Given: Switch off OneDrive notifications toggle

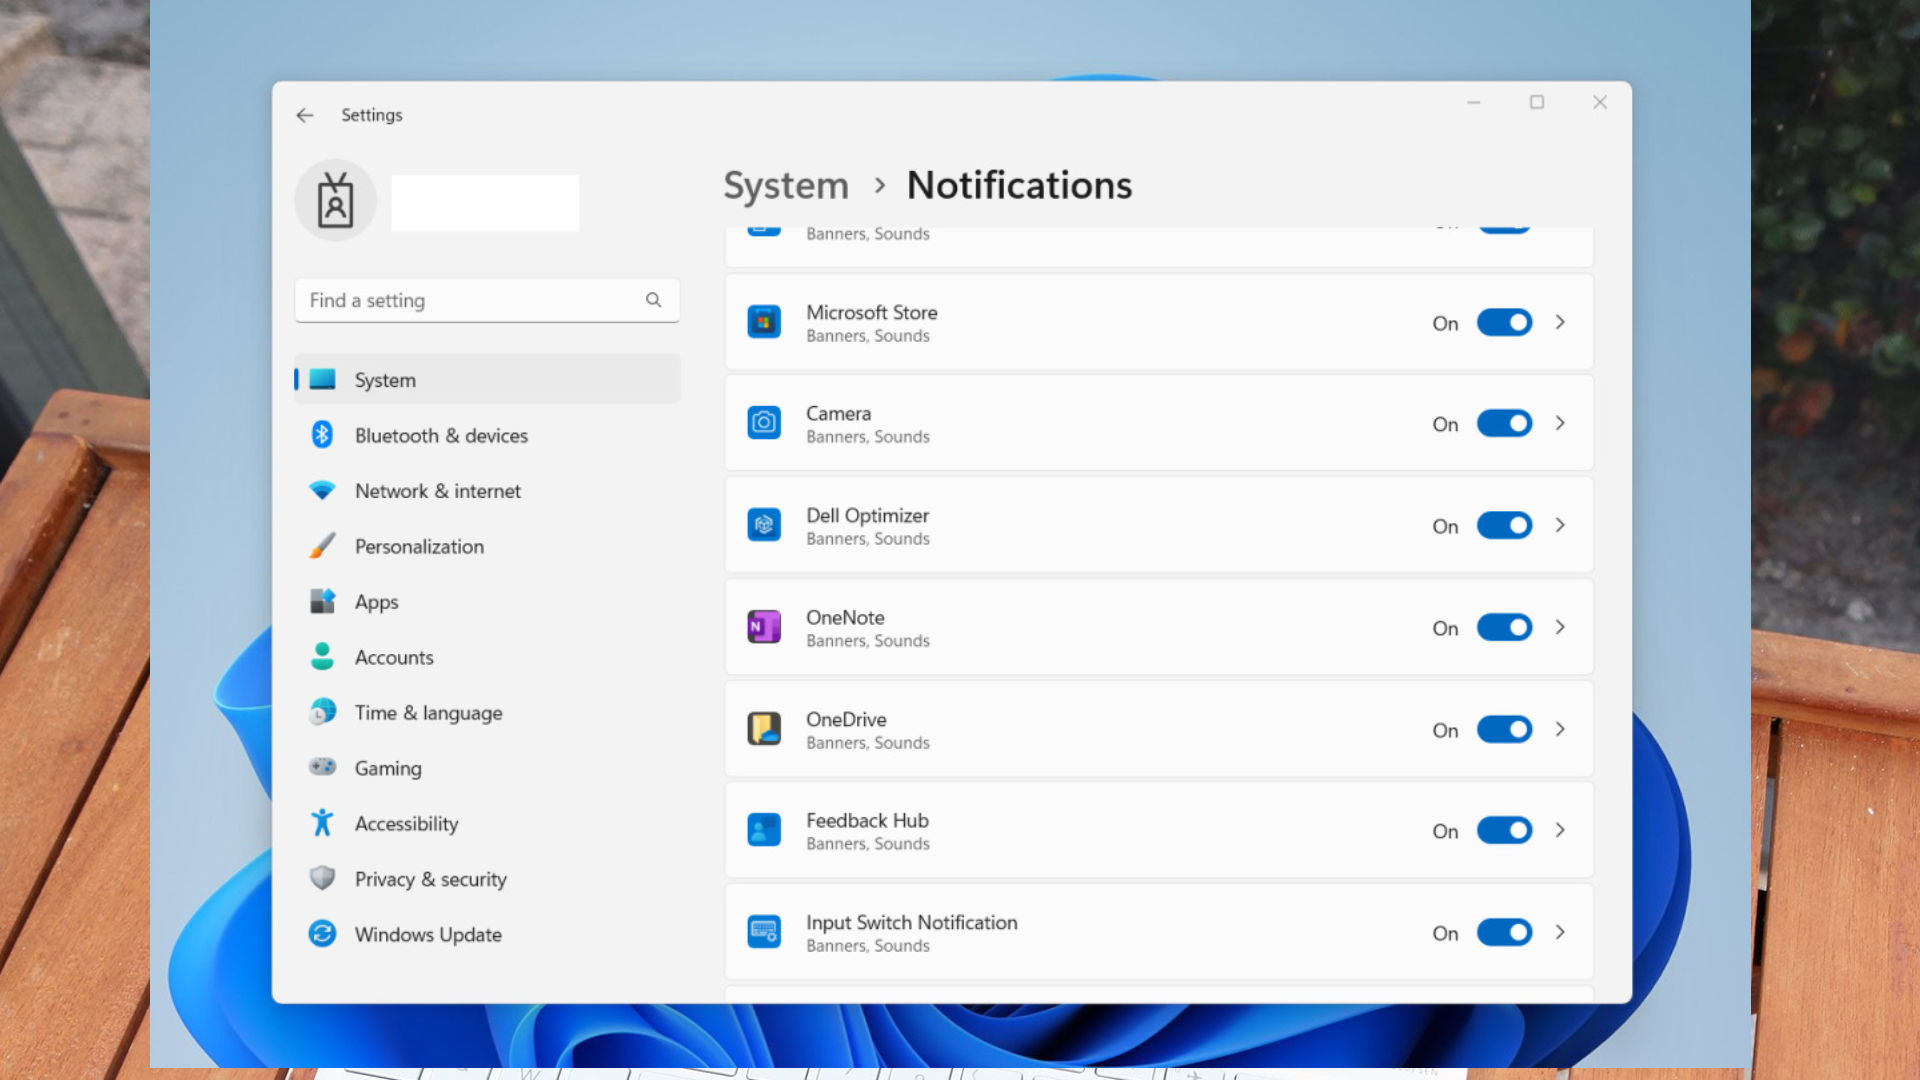Looking at the screenshot, I should point(1504,729).
